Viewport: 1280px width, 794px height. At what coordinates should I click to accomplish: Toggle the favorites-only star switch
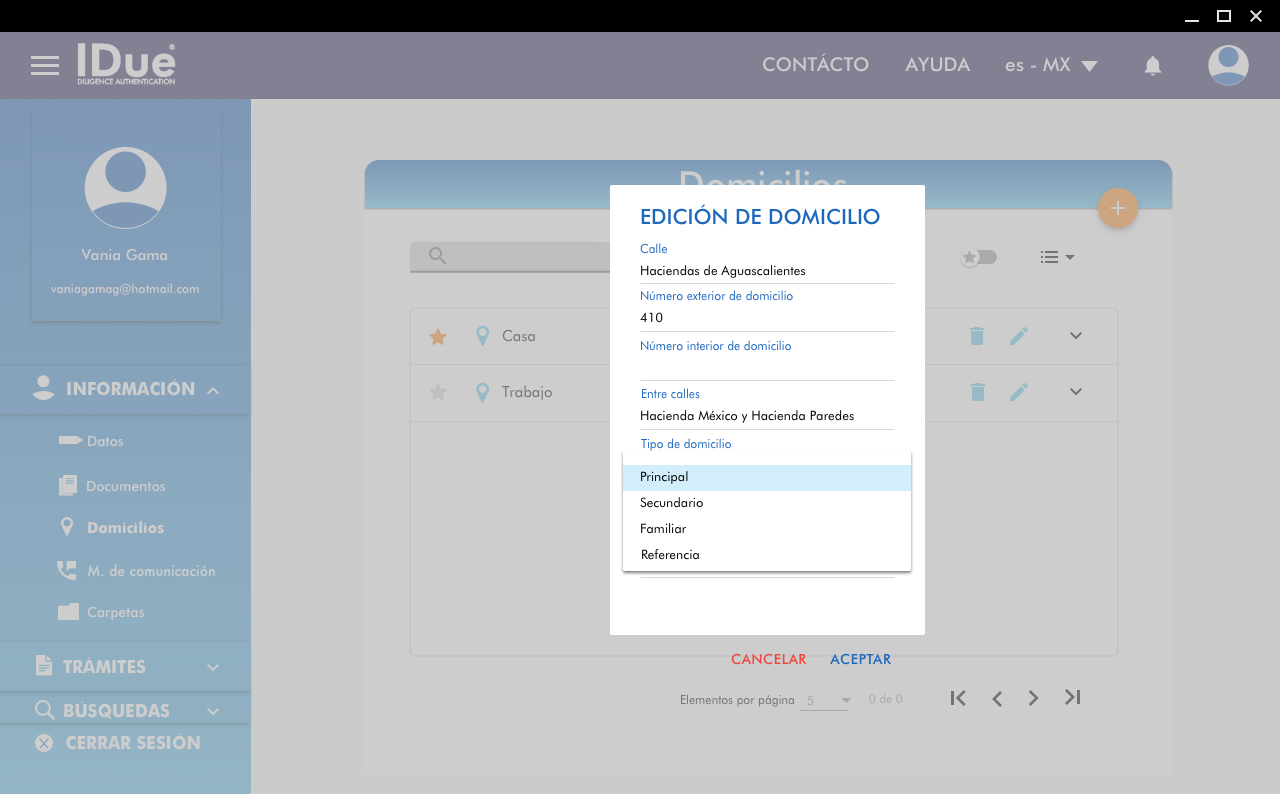978,257
